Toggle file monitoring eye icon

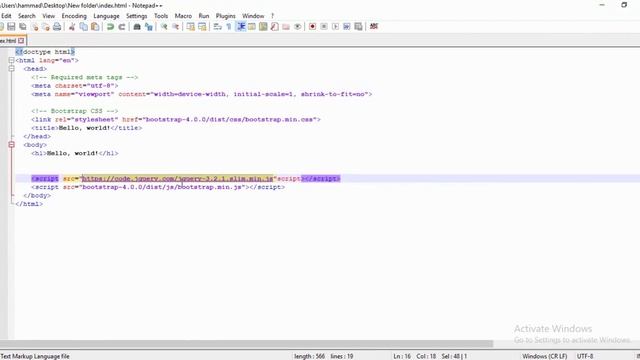[x=298, y=27]
